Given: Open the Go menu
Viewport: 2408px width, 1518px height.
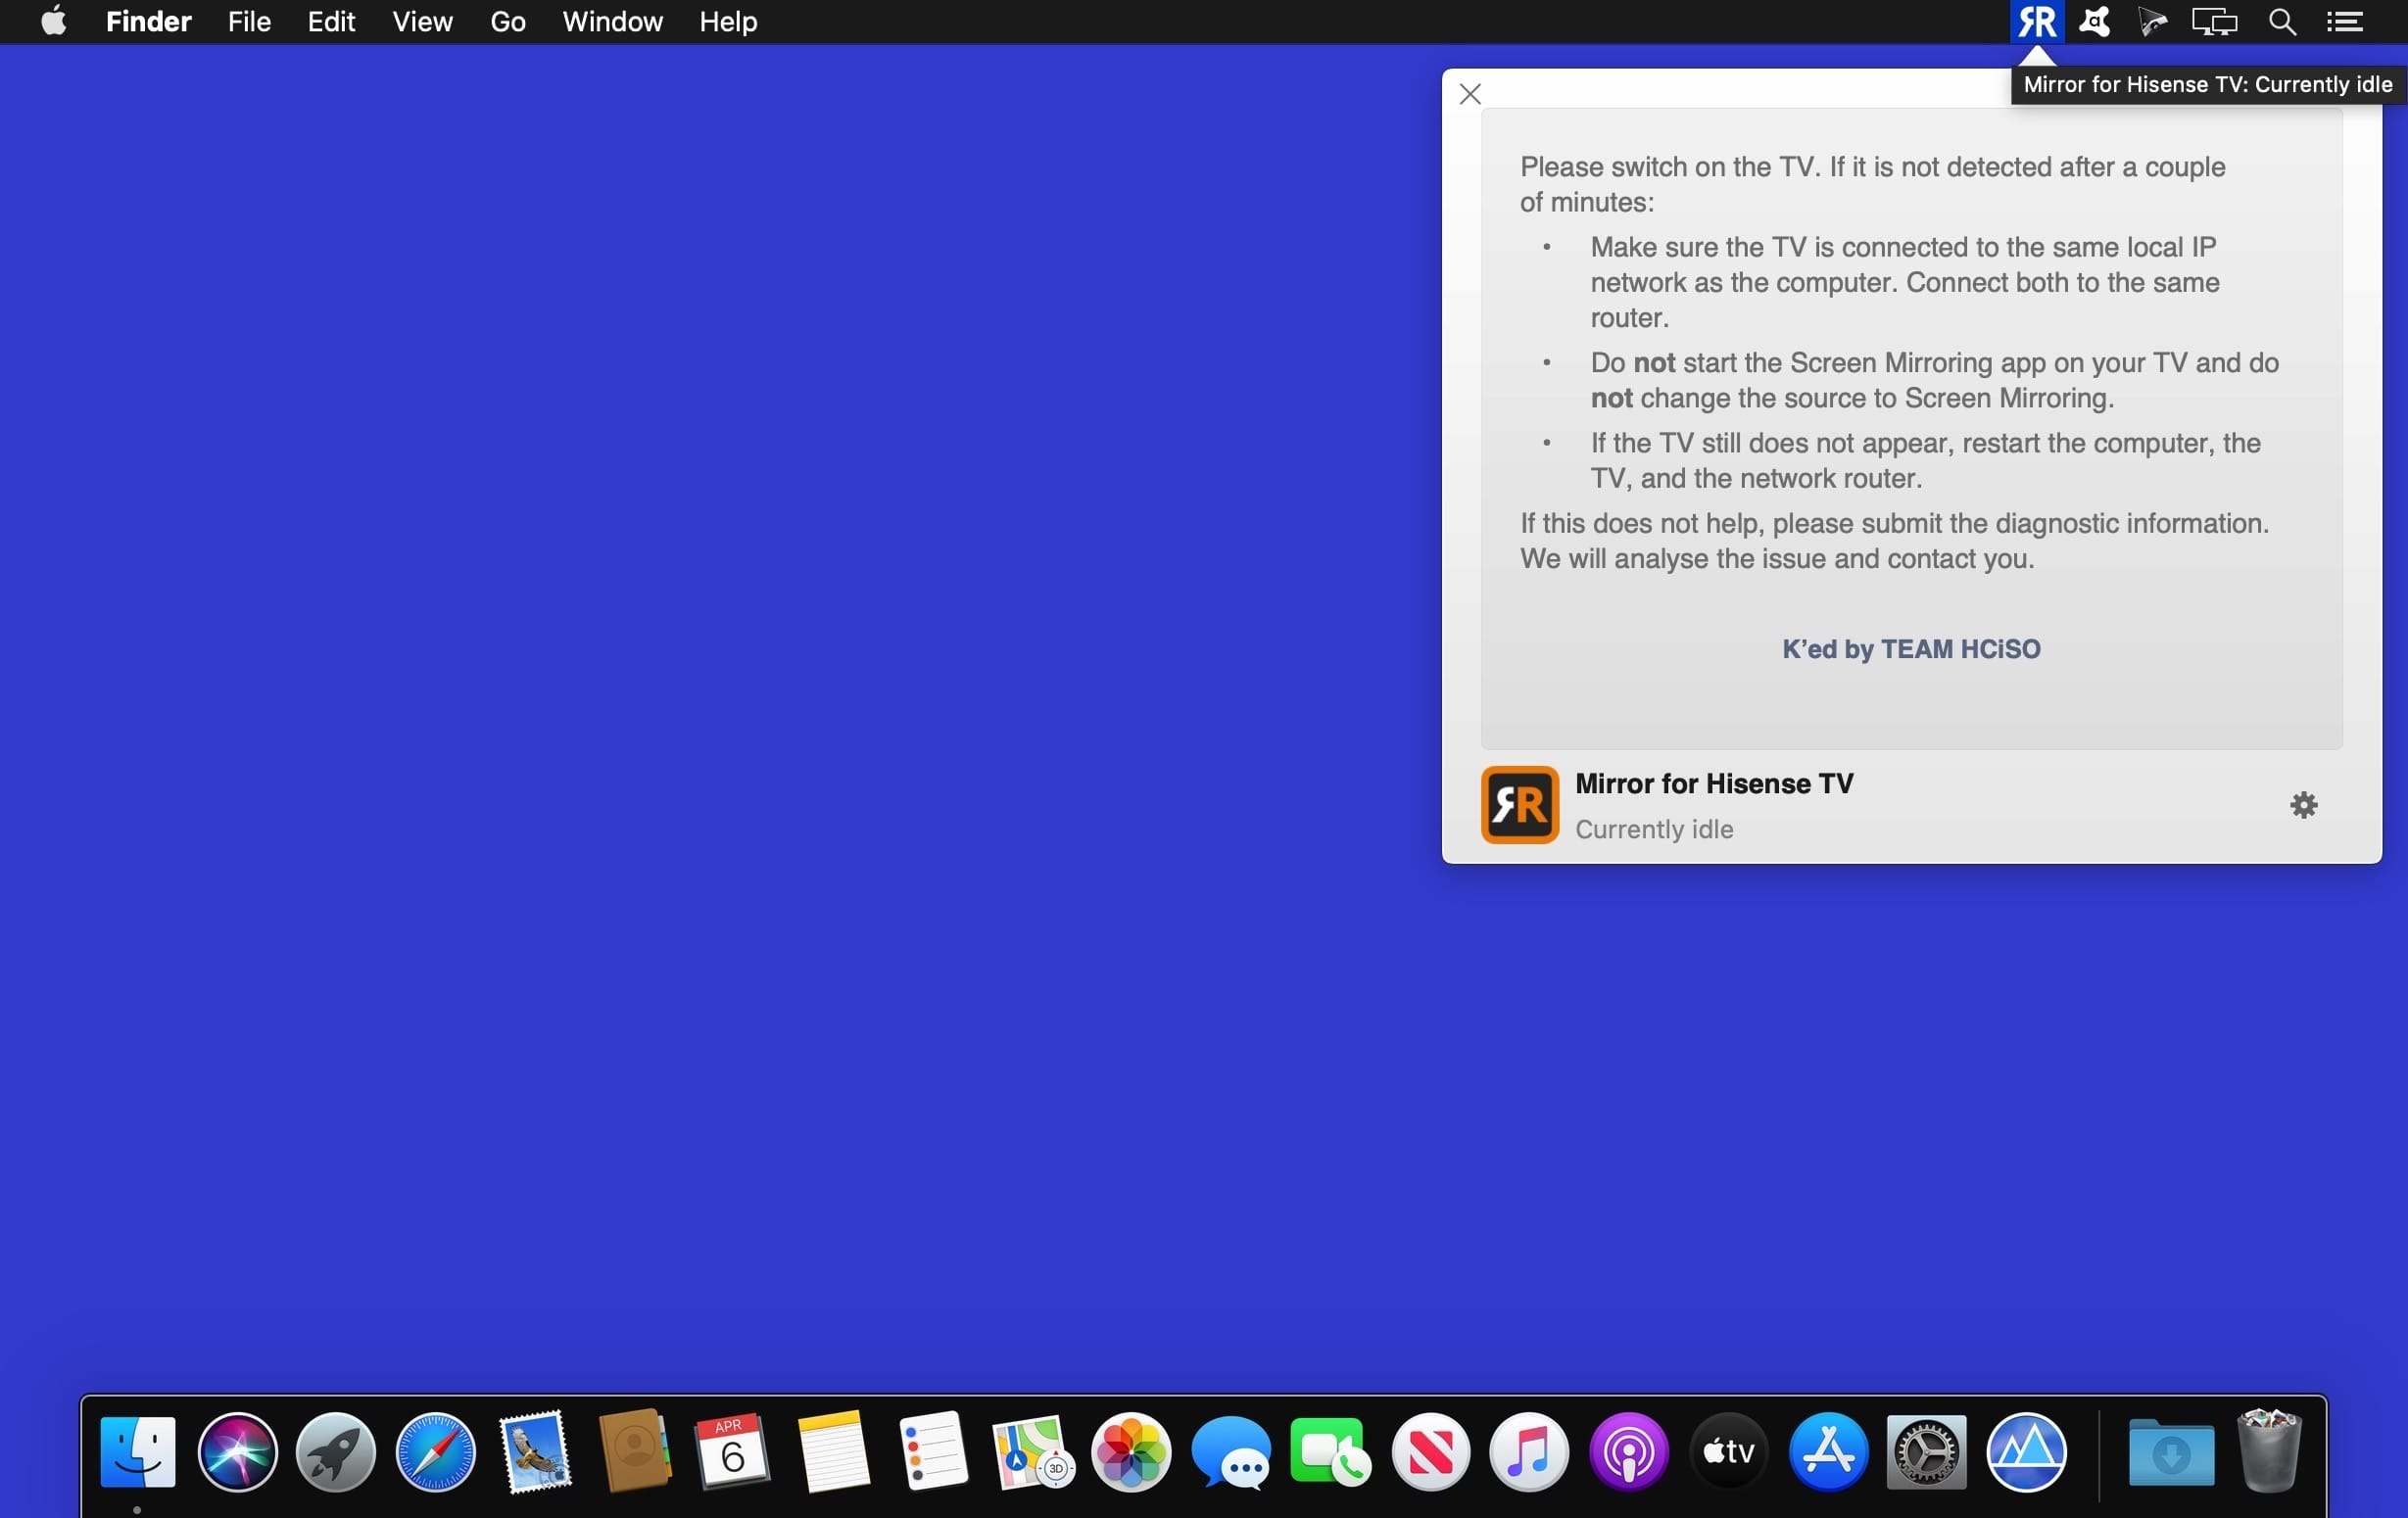Looking at the screenshot, I should point(508,21).
